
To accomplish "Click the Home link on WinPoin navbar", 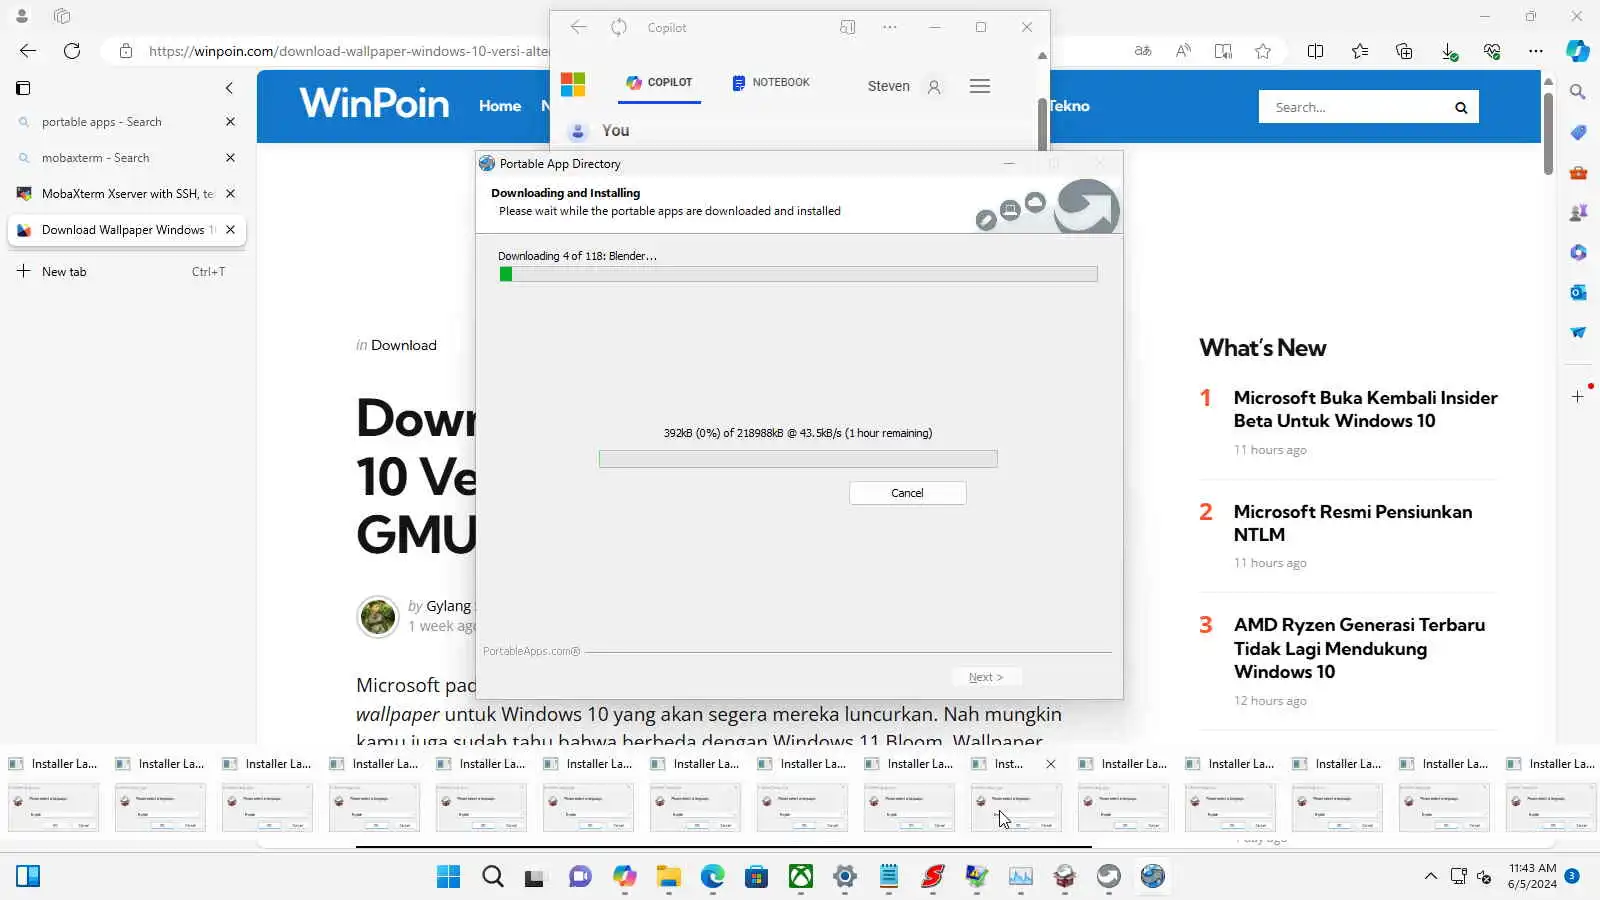I will 500,106.
